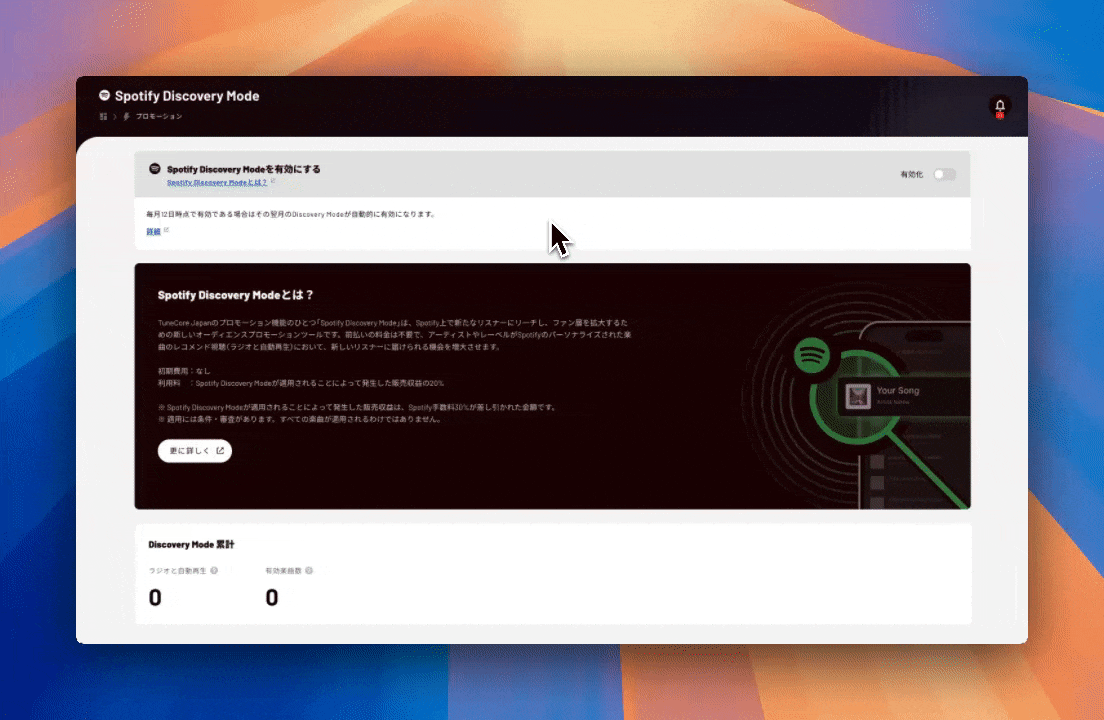Click the help icon next to ラジオと自動再生
The width and height of the screenshot is (1104, 720).
click(214, 571)
